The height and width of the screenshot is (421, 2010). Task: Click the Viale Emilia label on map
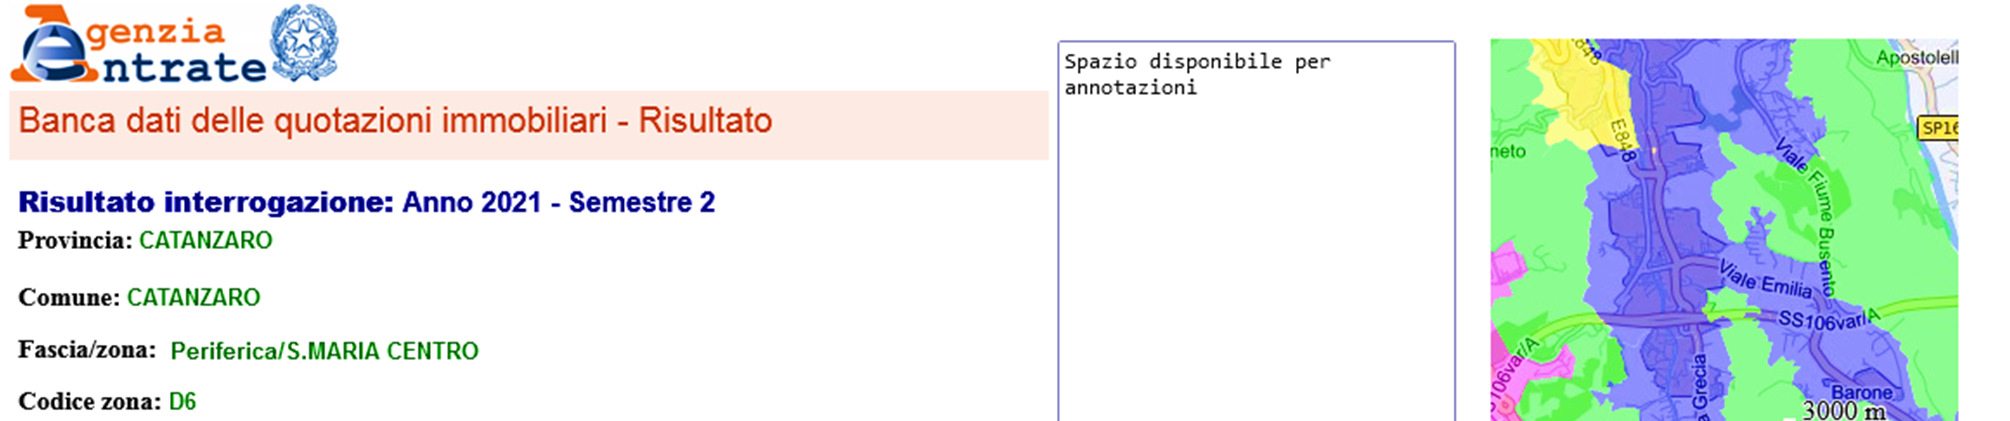1765,280
